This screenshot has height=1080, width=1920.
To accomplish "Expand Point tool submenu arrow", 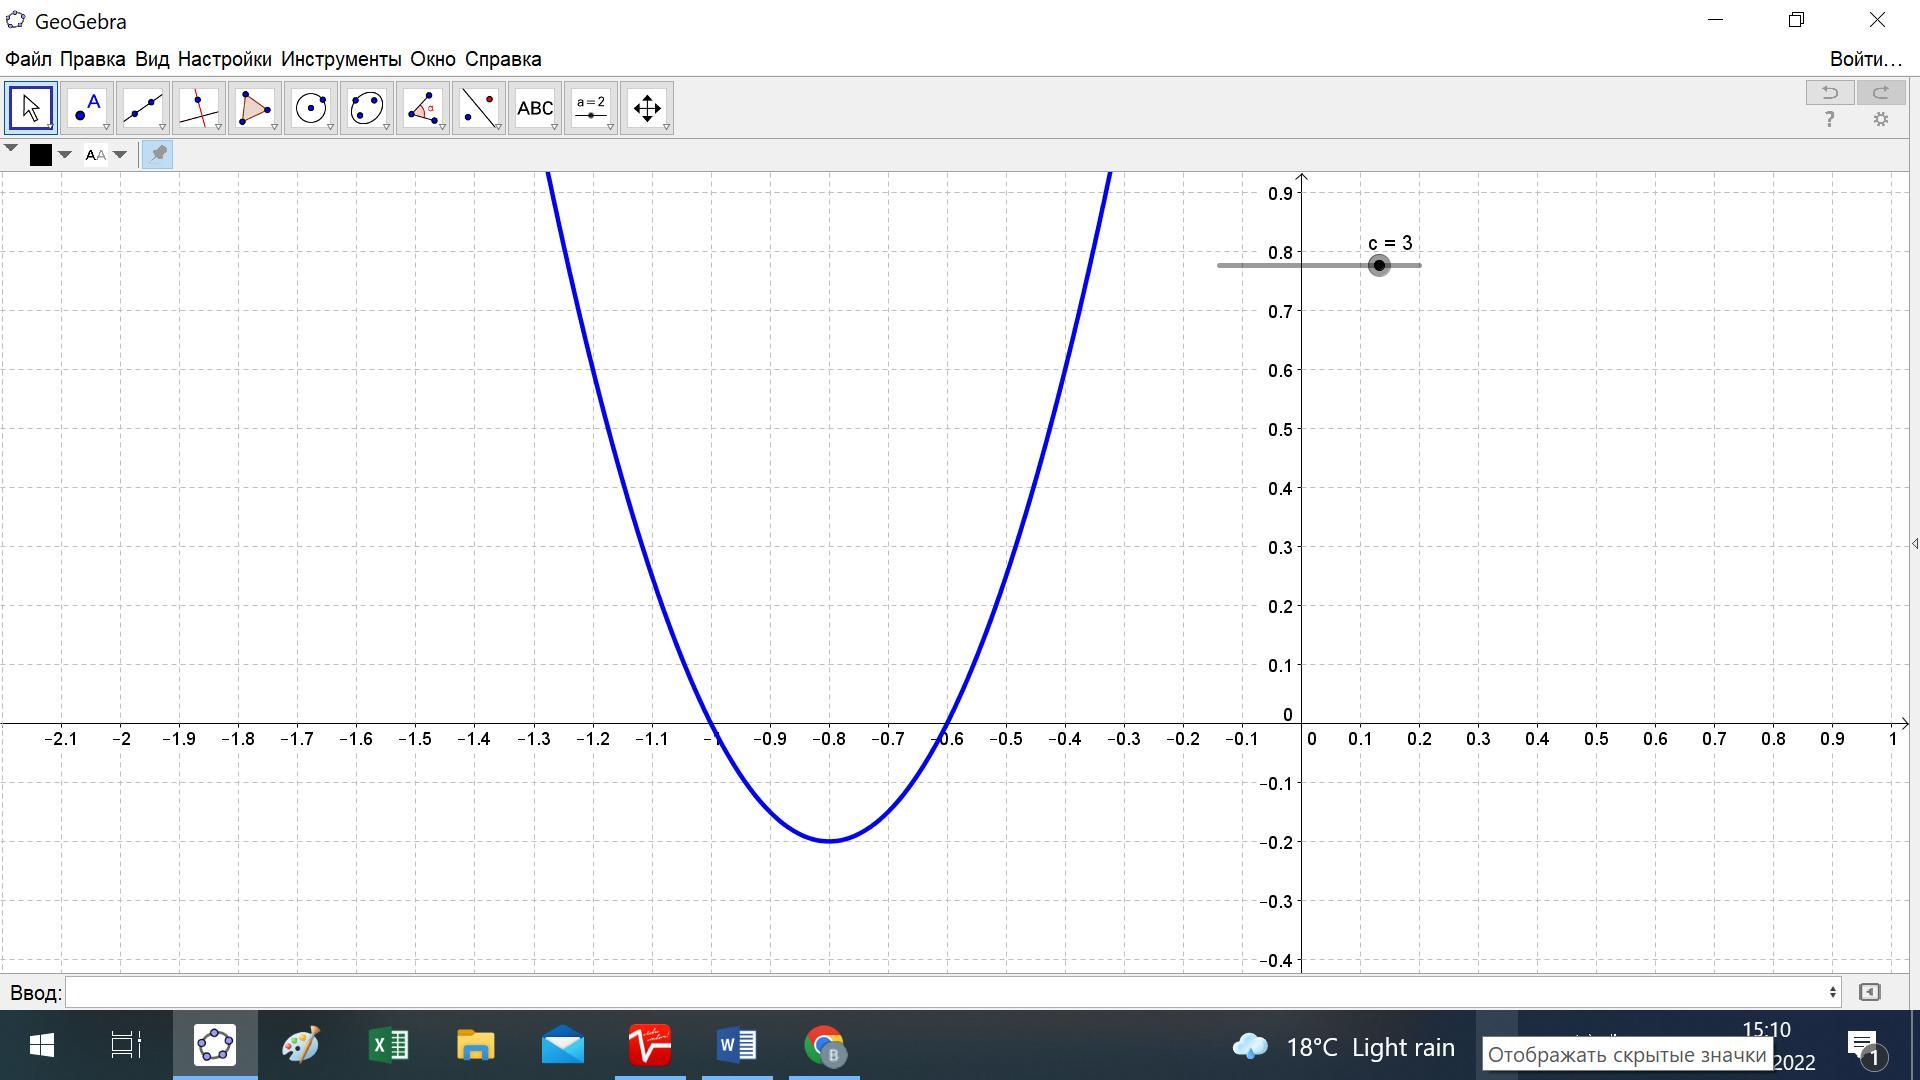I will tap(107, 127).
